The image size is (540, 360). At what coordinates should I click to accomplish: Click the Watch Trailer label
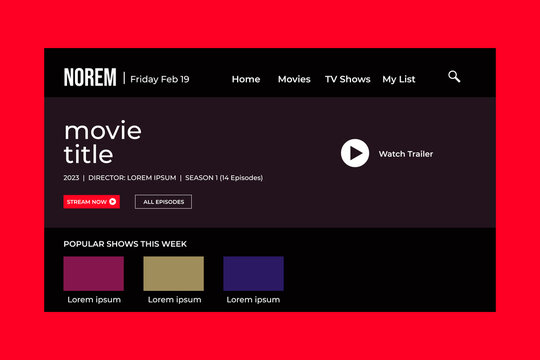406,154
